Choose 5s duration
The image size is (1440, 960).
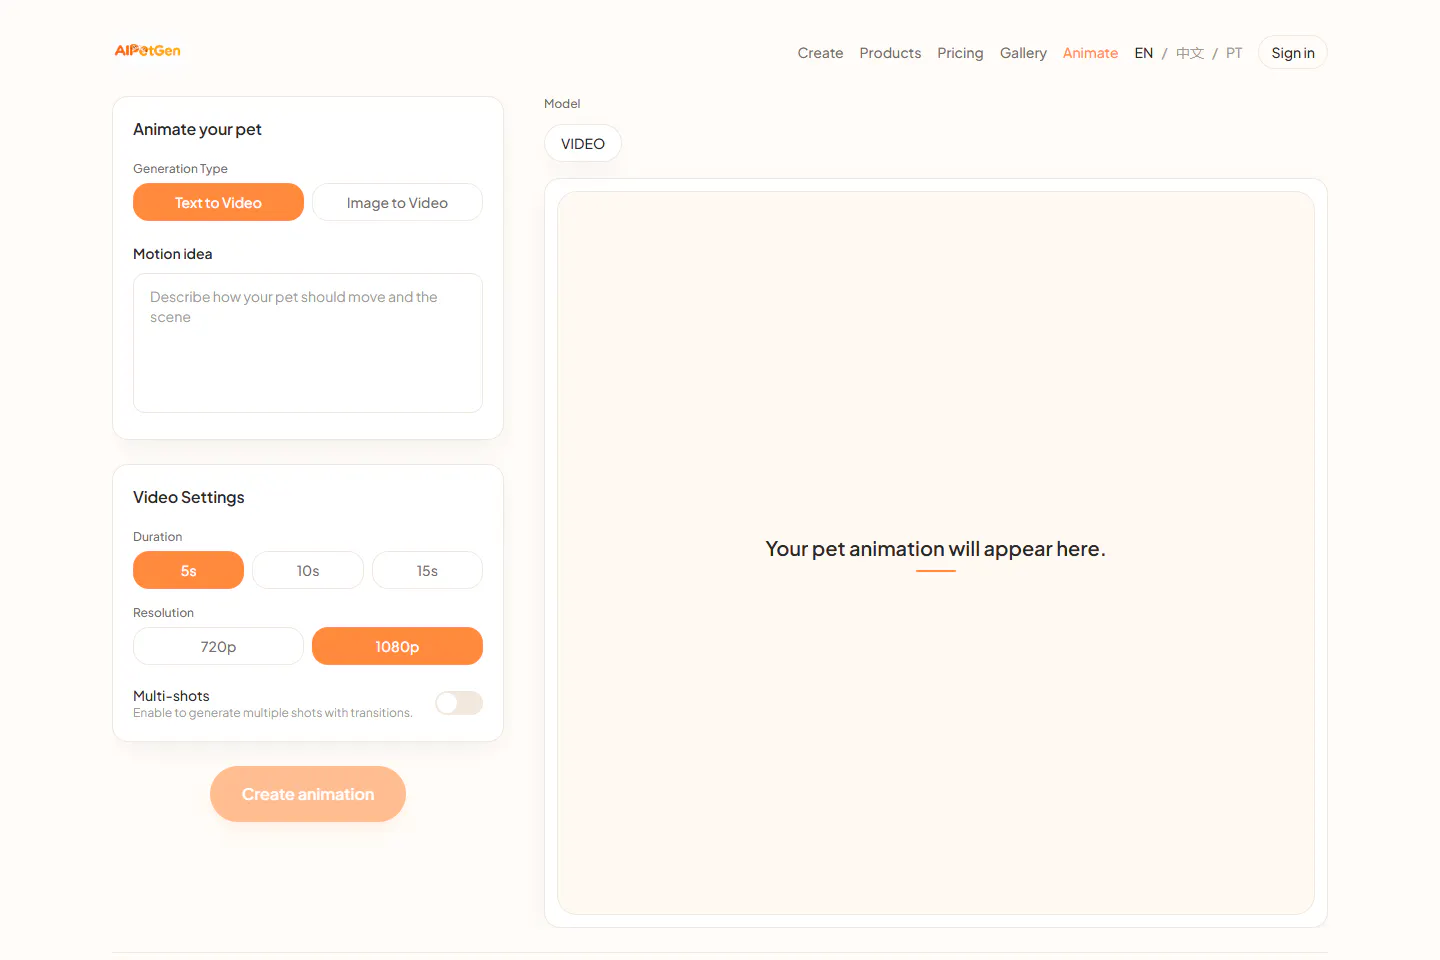[x=188, y=570]
